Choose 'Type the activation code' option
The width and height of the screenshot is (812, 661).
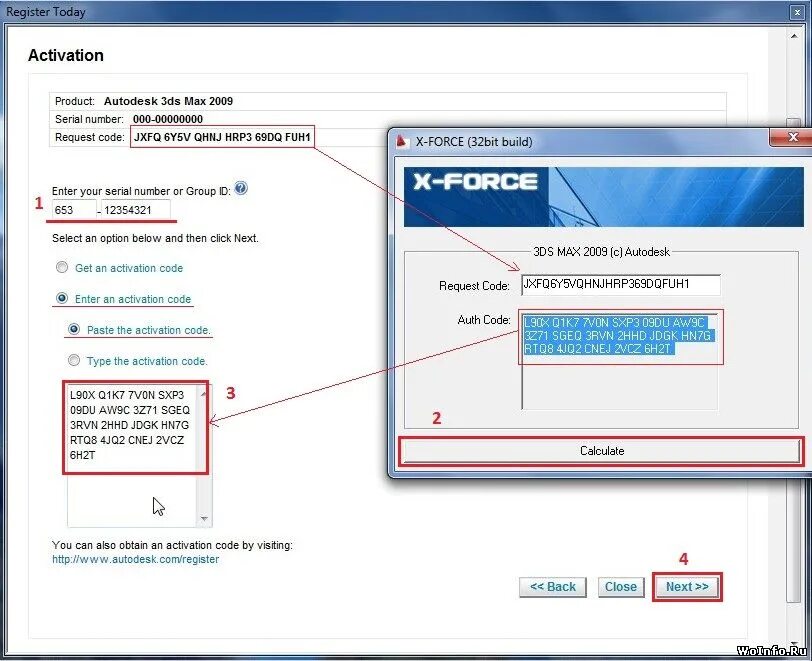pos(74,360)
